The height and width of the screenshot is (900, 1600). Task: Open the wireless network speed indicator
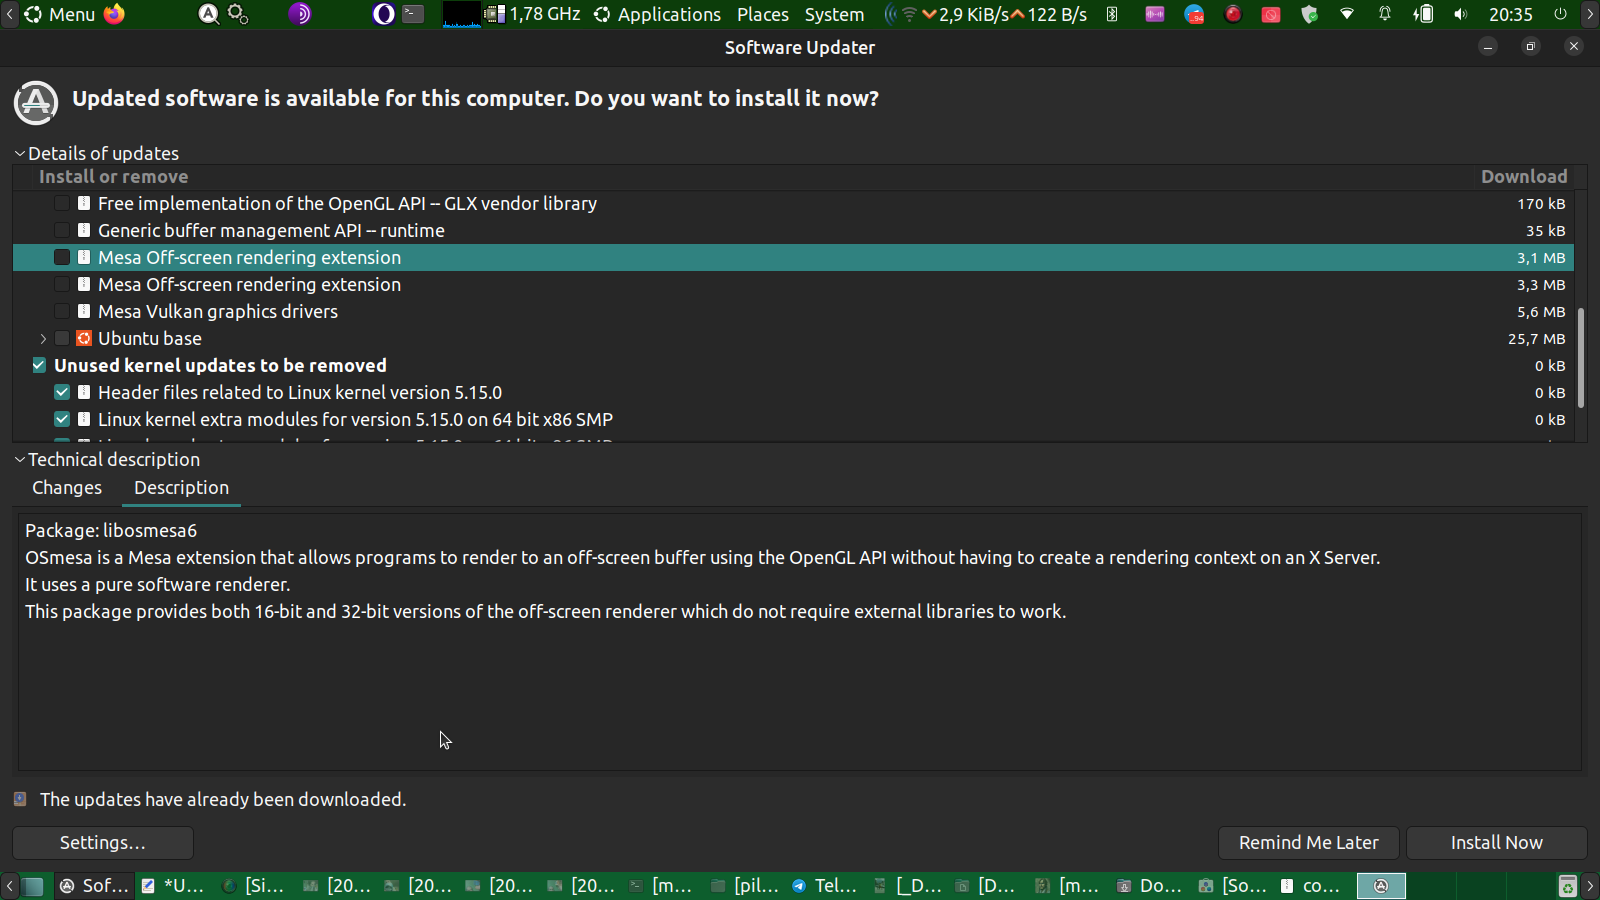coord(986,14)
